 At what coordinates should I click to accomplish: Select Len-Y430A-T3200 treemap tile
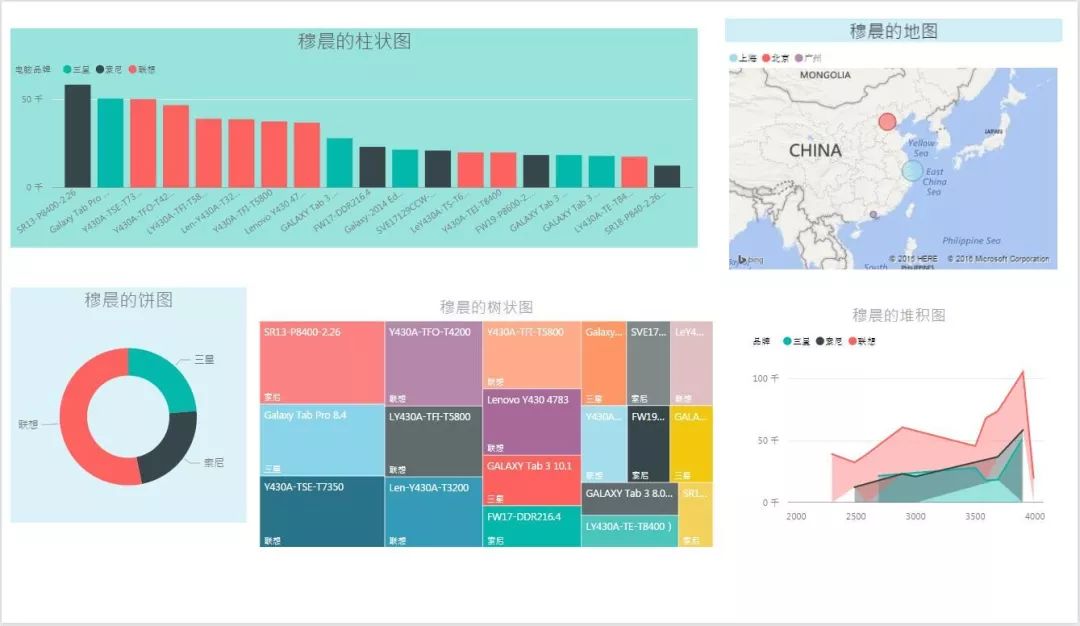(433, 512)
